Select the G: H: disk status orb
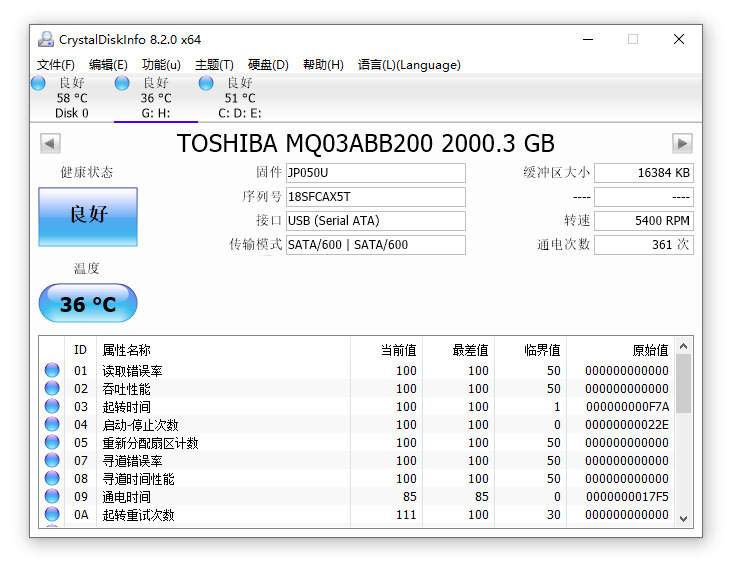The width and height of the screenshot is (737, 574). [122, 83]
